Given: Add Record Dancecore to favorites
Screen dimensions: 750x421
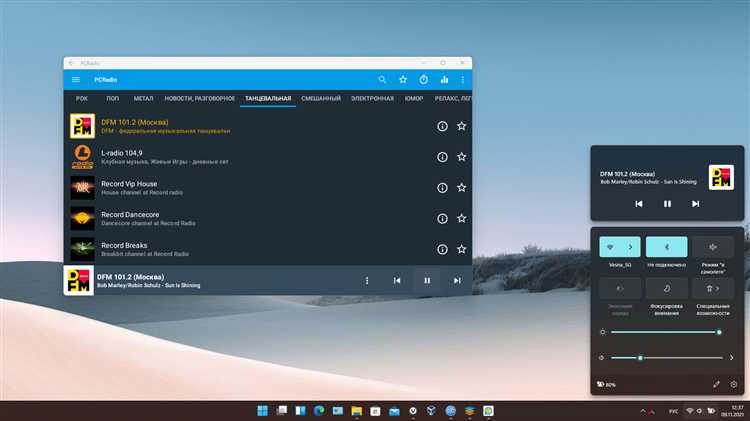Looking at the screenshot, I should (461, 219).
